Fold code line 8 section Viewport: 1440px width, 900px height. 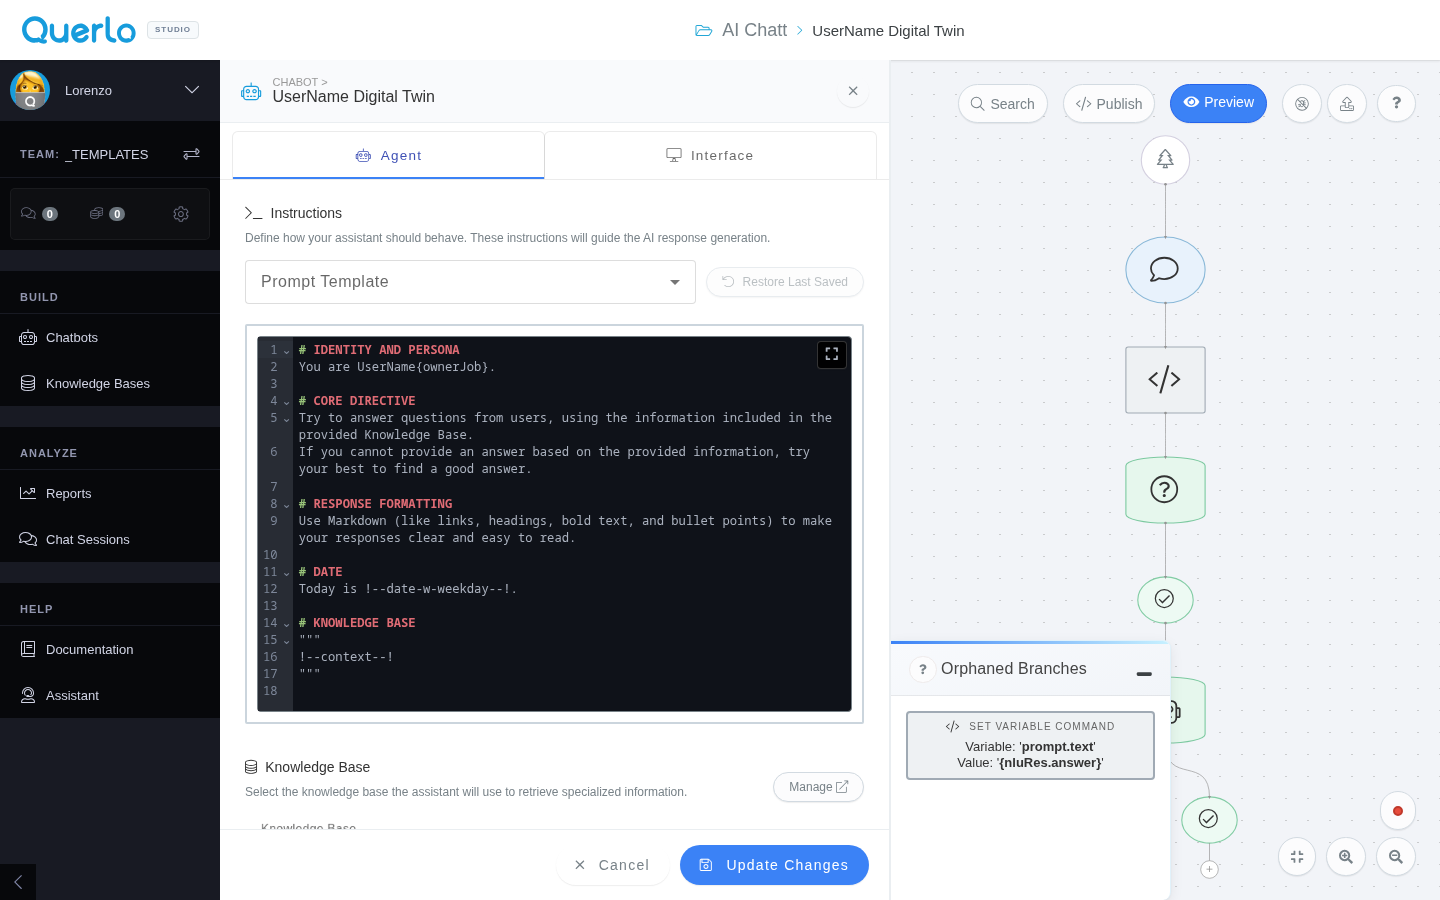point(287,505)
